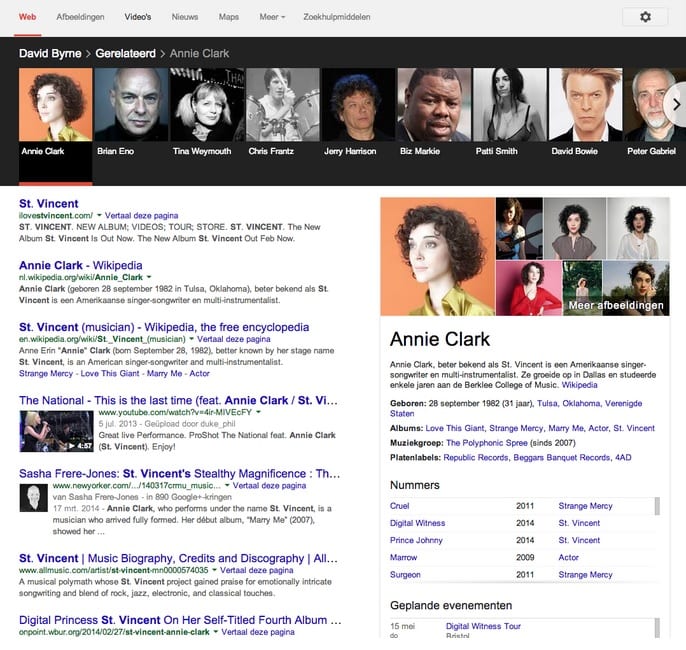The image size is (686, 650).
Task: Open Strange Mercy album in Cruel row
Action: pos(585,506)
